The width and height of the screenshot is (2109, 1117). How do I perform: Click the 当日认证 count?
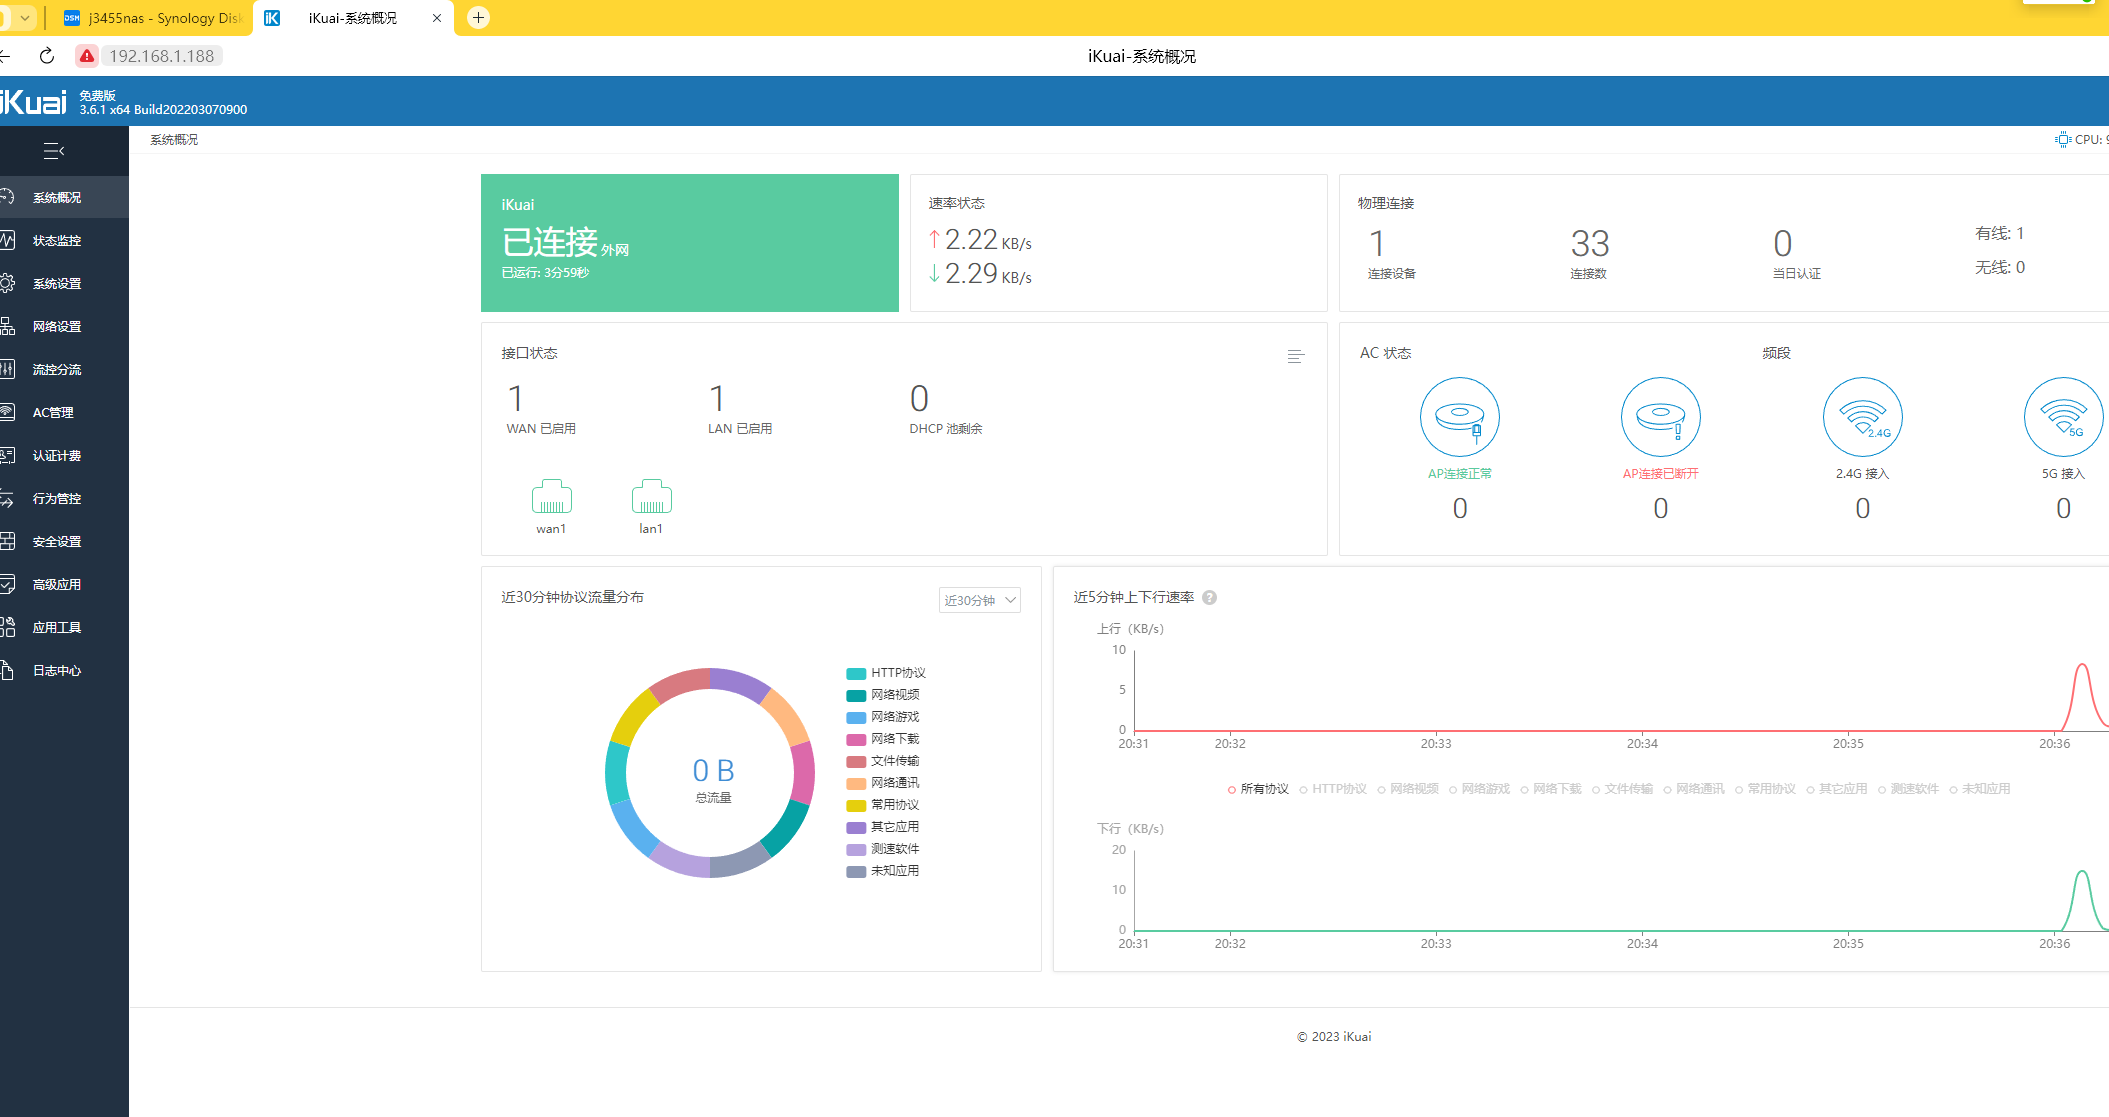point(1783,244)
